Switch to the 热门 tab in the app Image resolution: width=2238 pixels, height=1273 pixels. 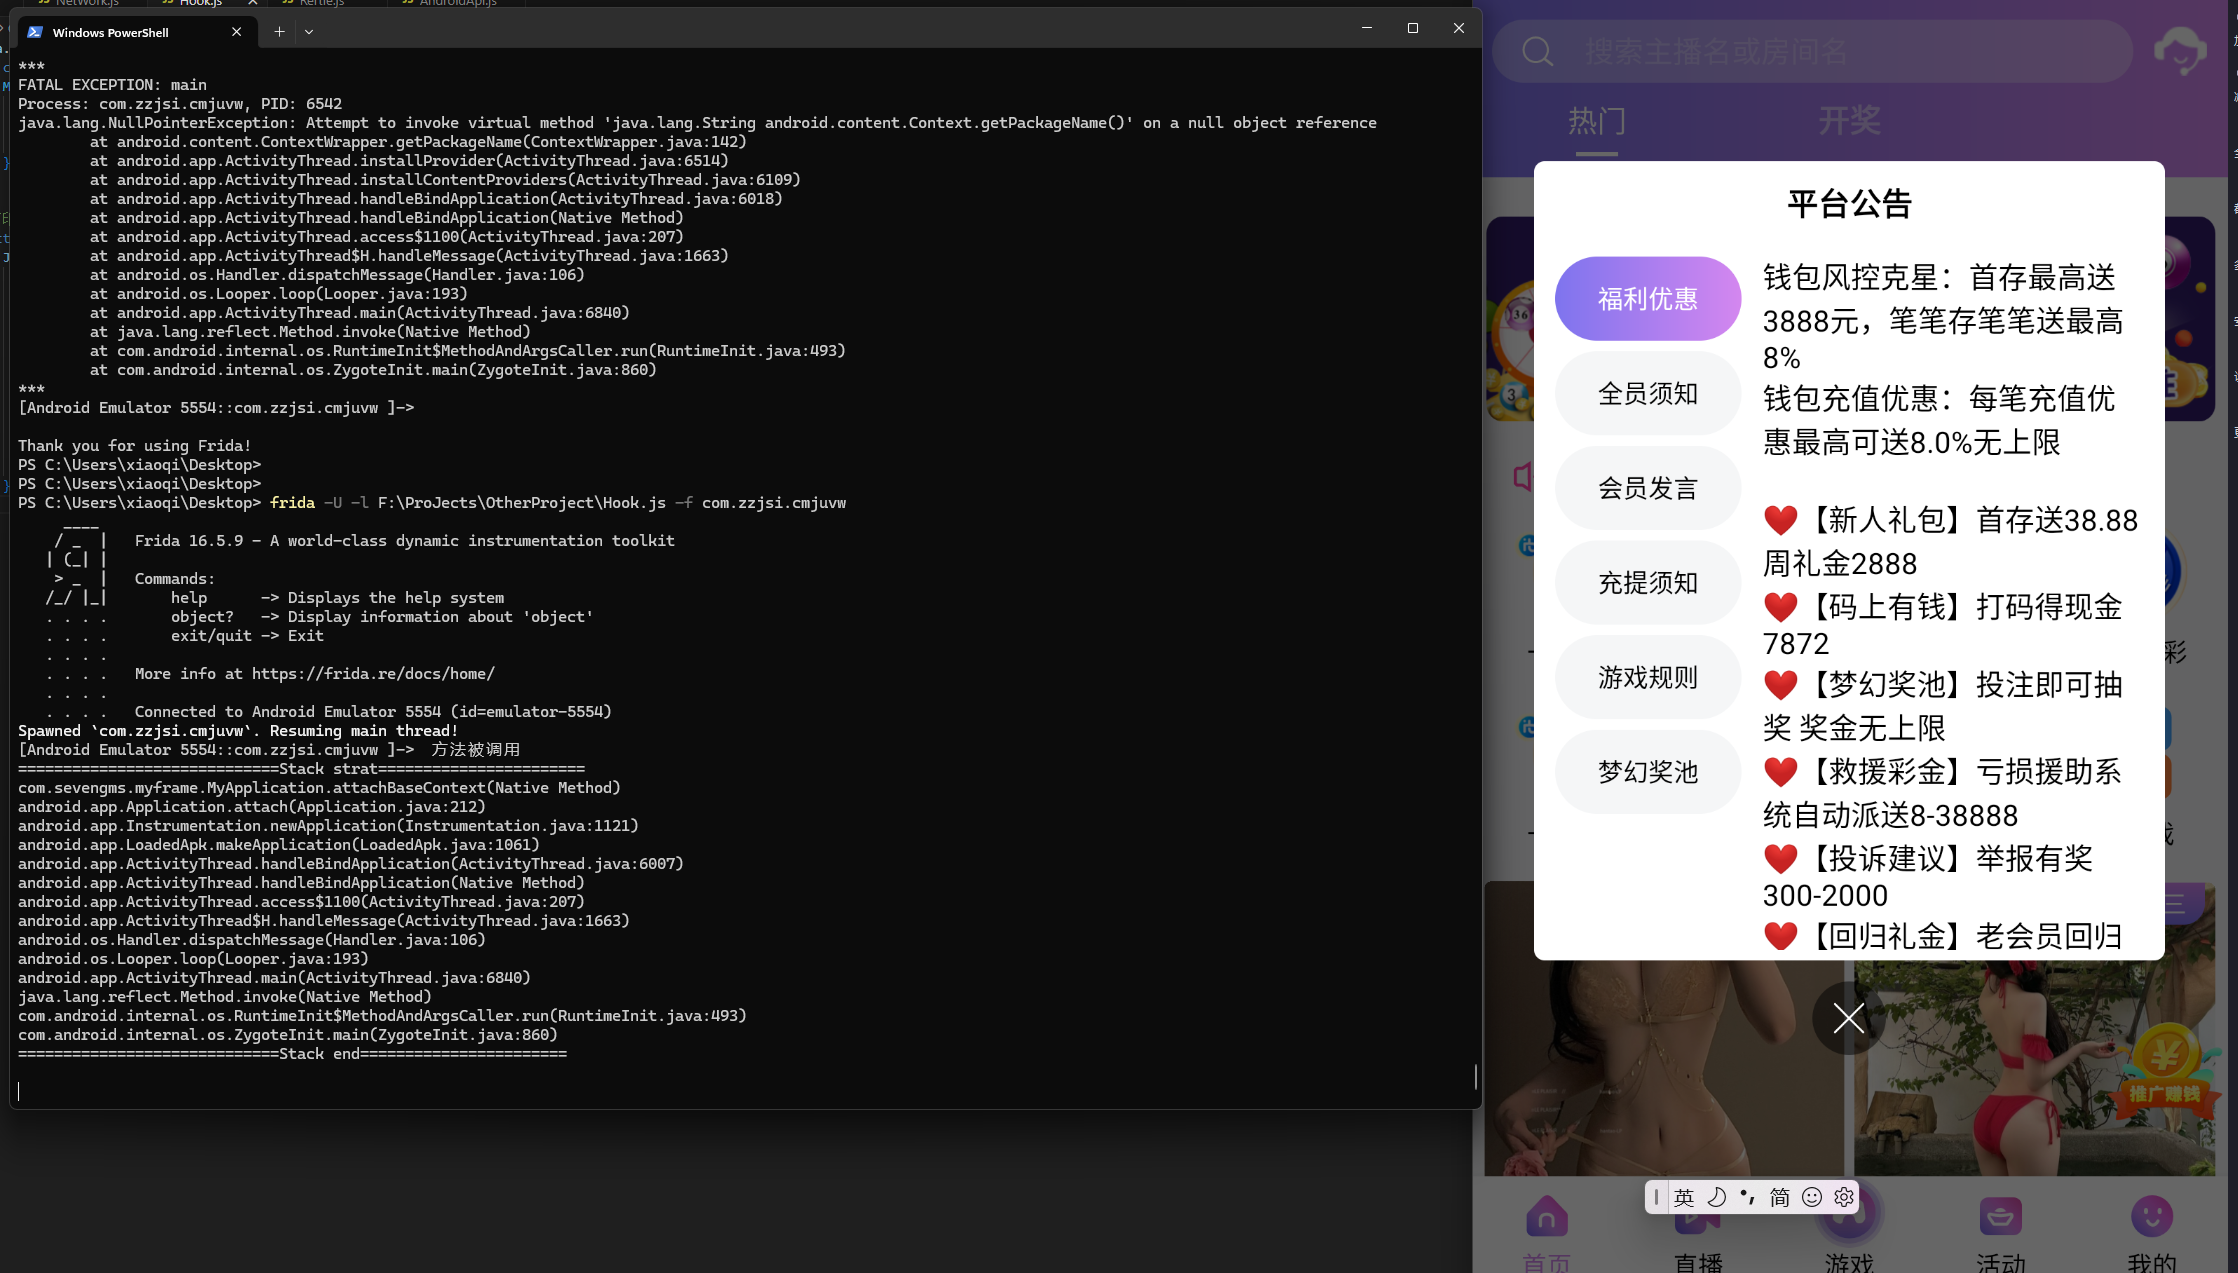coord(1596,121)
